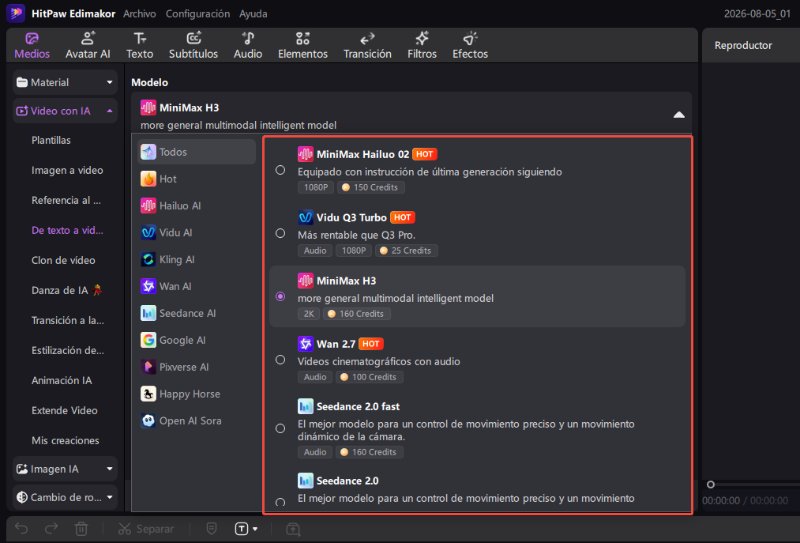Open Clon de vídeo
This screenshot has width=800, height=543.
point(63,260)
